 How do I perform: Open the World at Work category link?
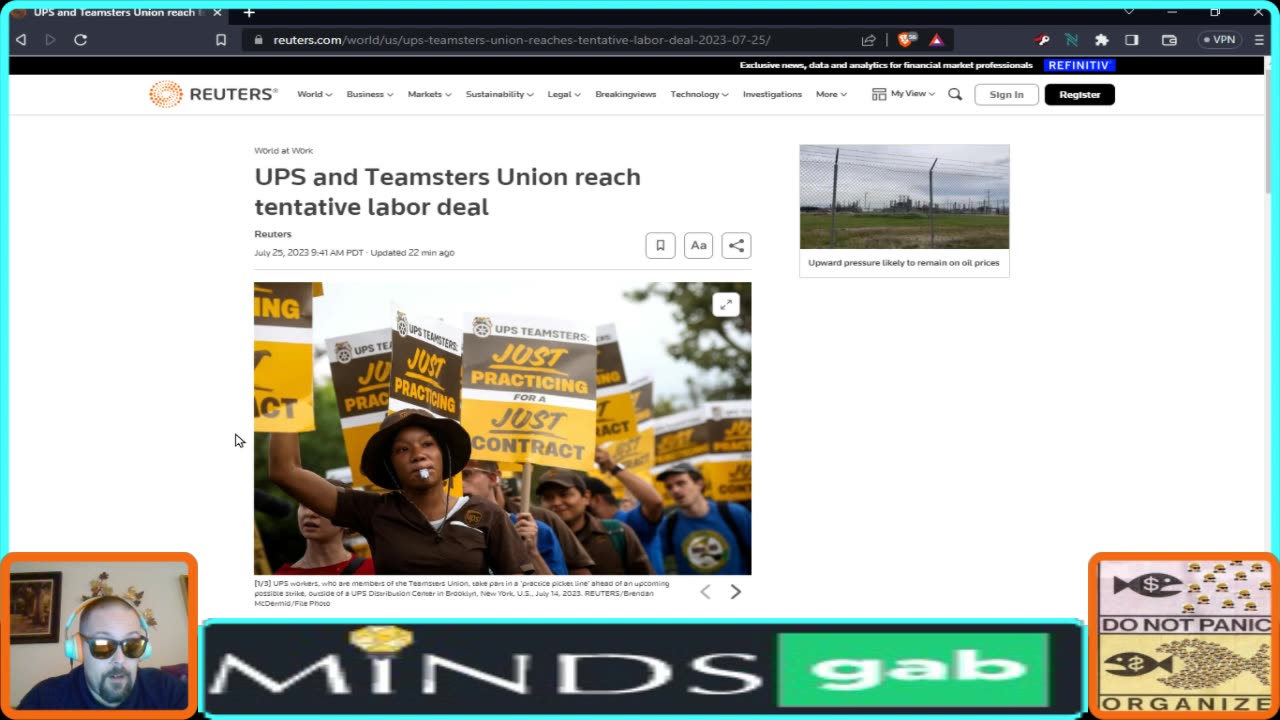pos(283,151)
